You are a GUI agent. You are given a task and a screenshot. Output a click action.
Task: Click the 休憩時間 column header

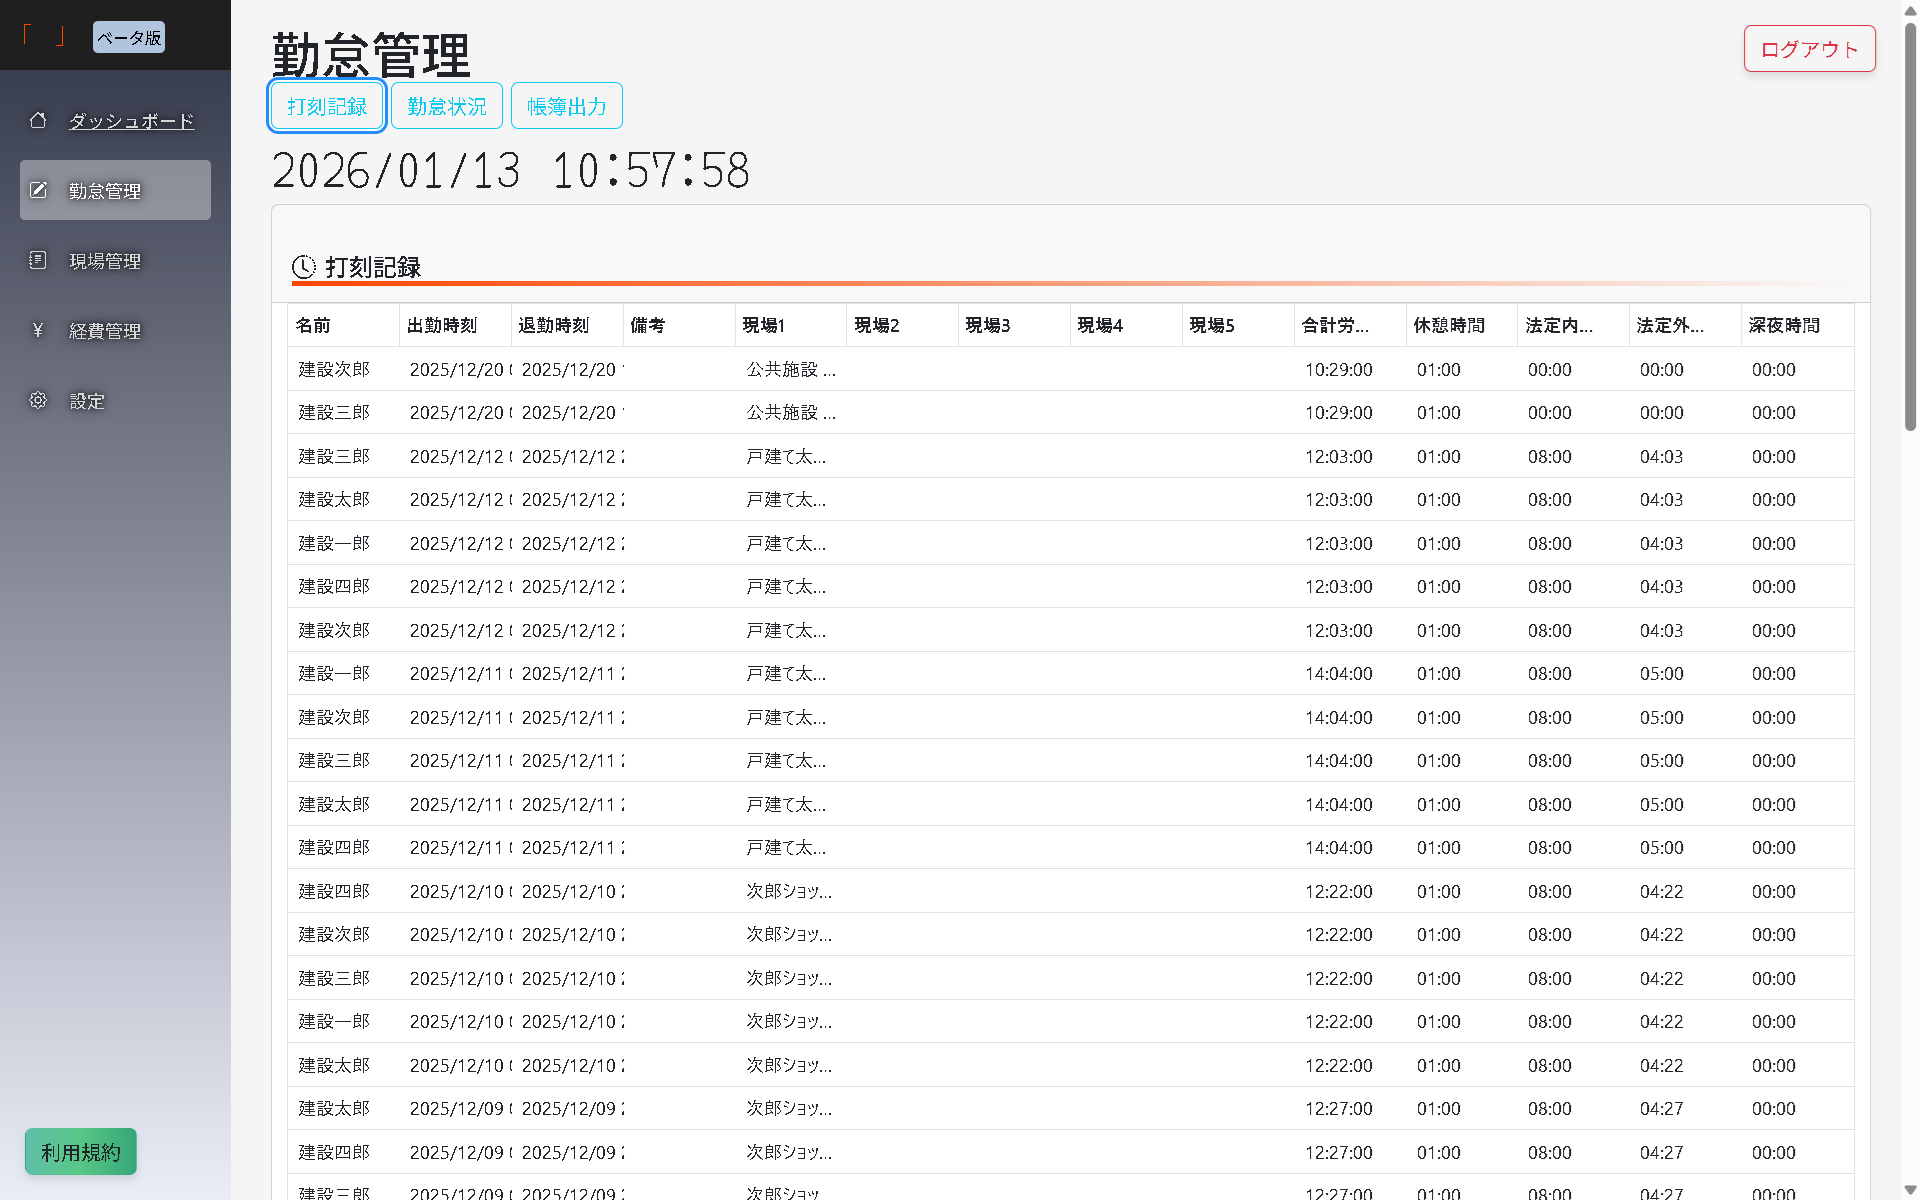click(1452, 325)
